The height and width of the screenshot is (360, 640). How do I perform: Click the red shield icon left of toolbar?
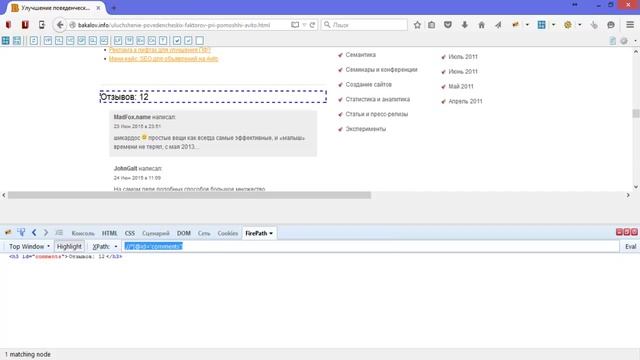click(8, 25)
